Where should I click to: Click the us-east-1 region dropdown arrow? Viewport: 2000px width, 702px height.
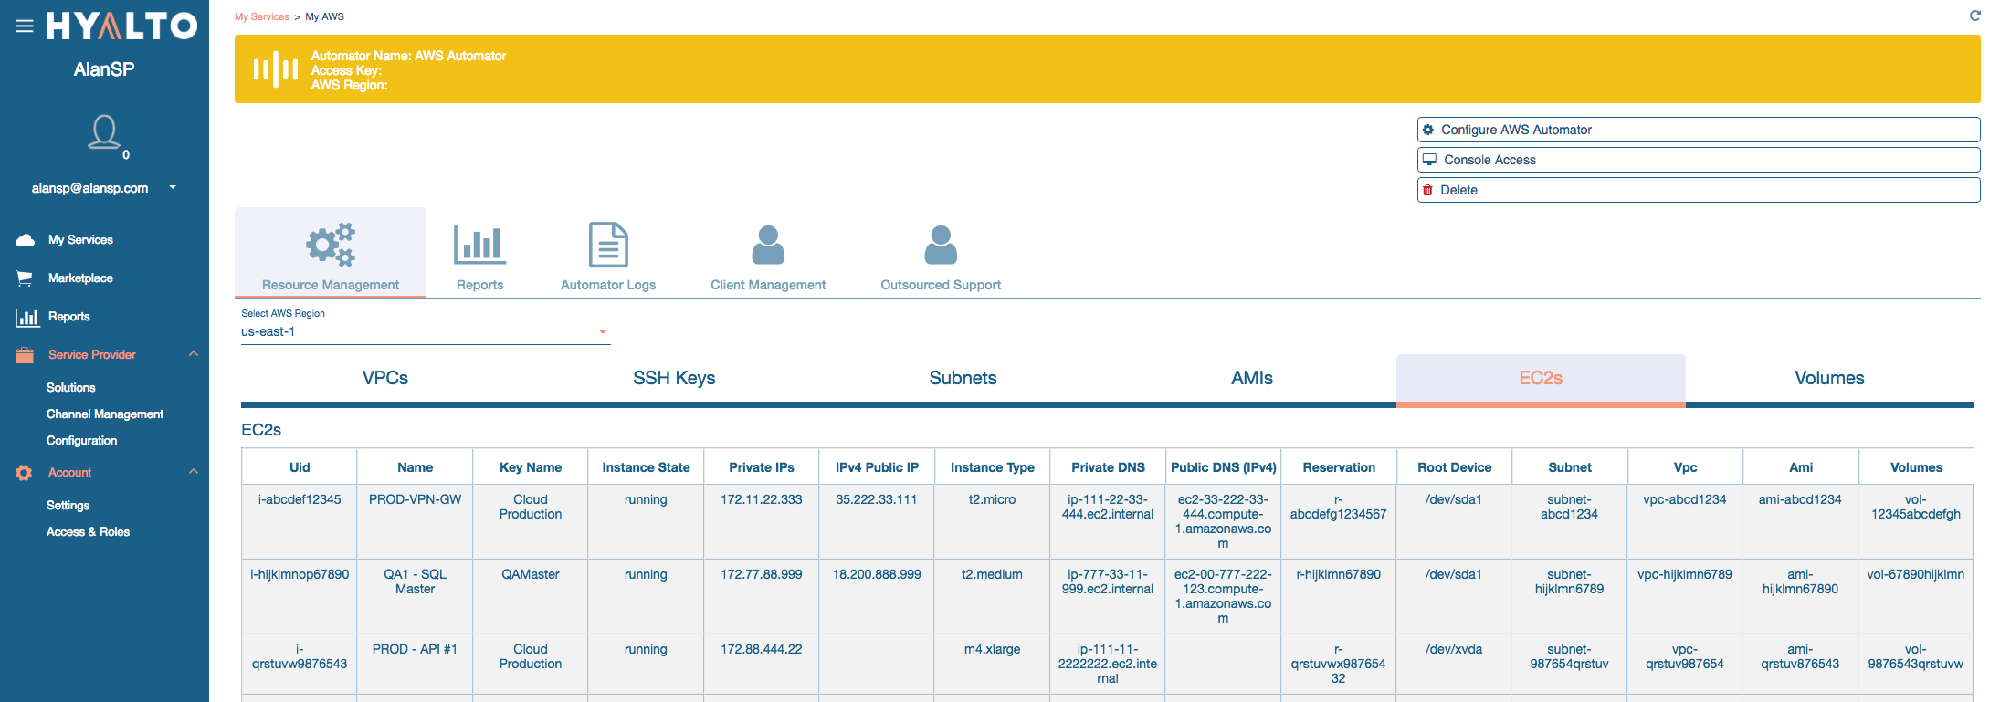[x=603, y=332]
